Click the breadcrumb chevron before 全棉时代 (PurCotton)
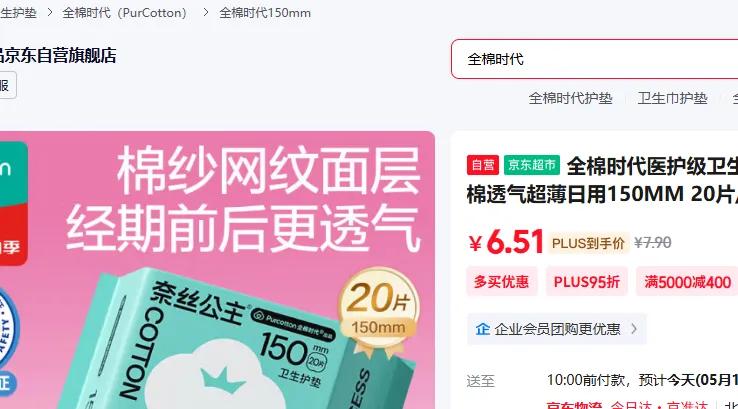 [49, 13]
